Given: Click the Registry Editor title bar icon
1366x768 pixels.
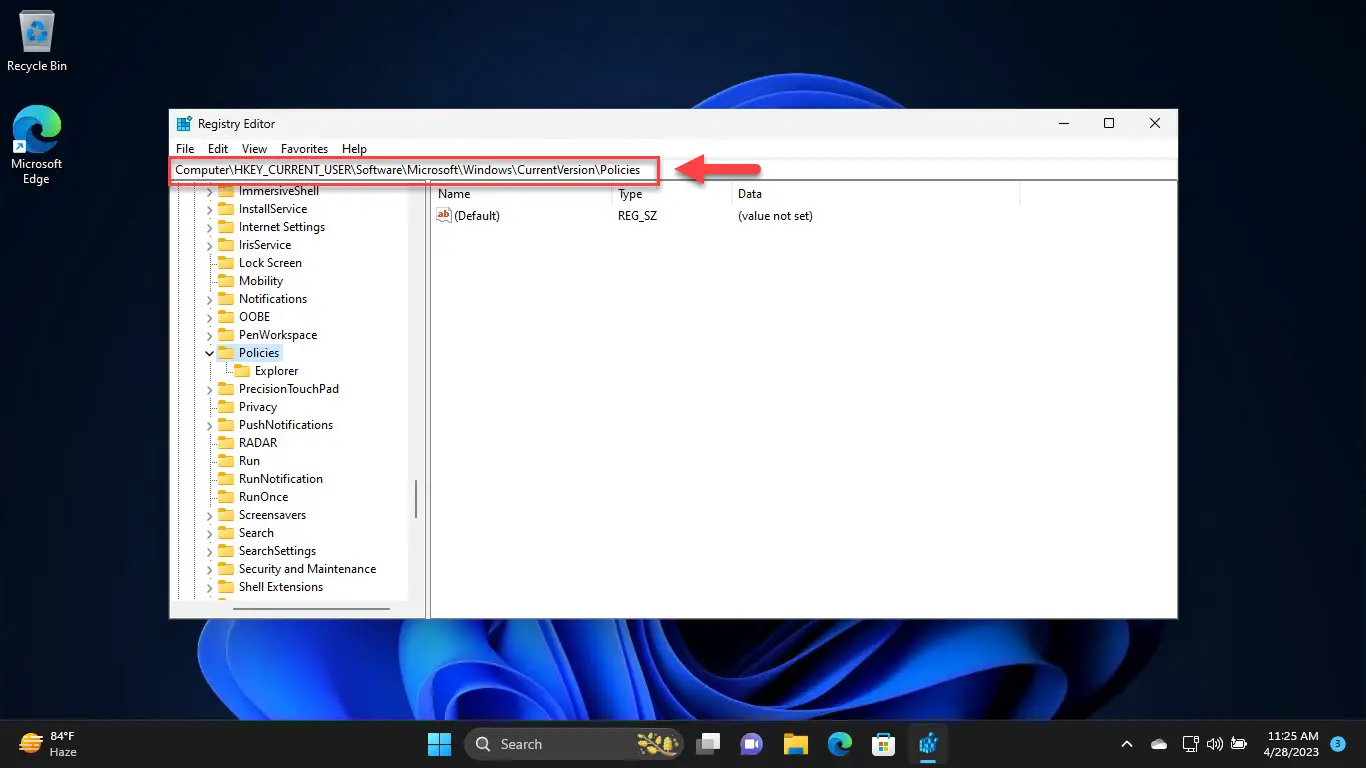Looking at the screenshot, I should (x=184, y=124).
